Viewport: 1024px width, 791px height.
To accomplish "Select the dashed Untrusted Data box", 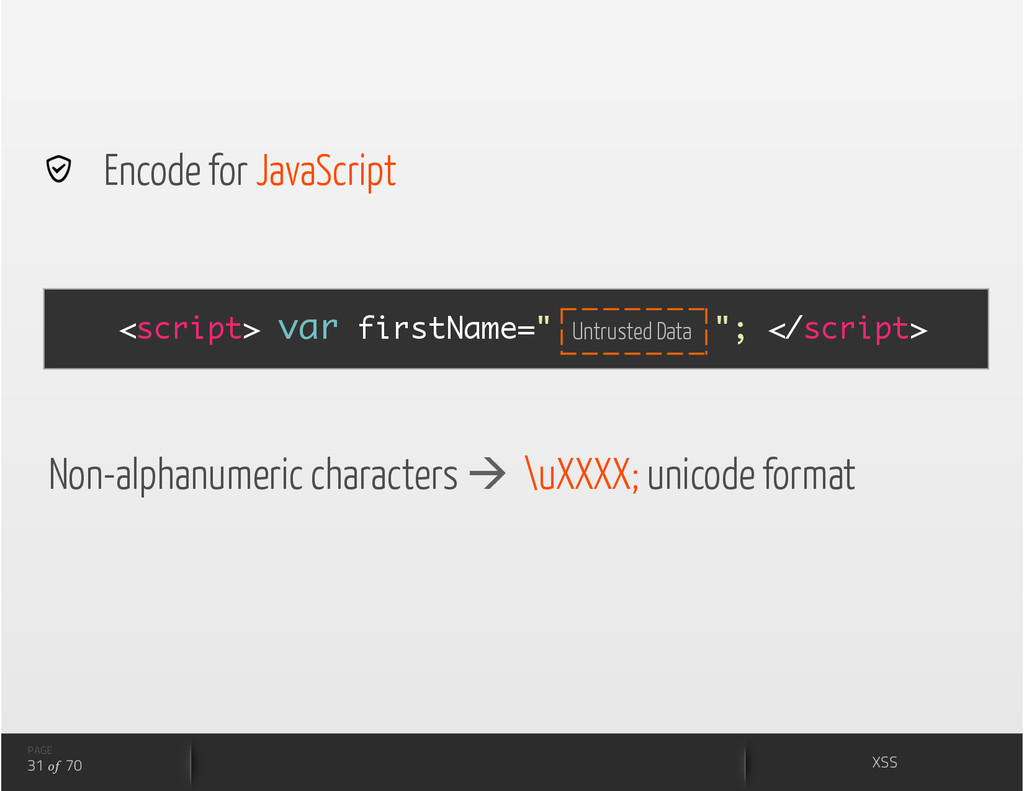I will pyautogui.click(x=633, y=331).
